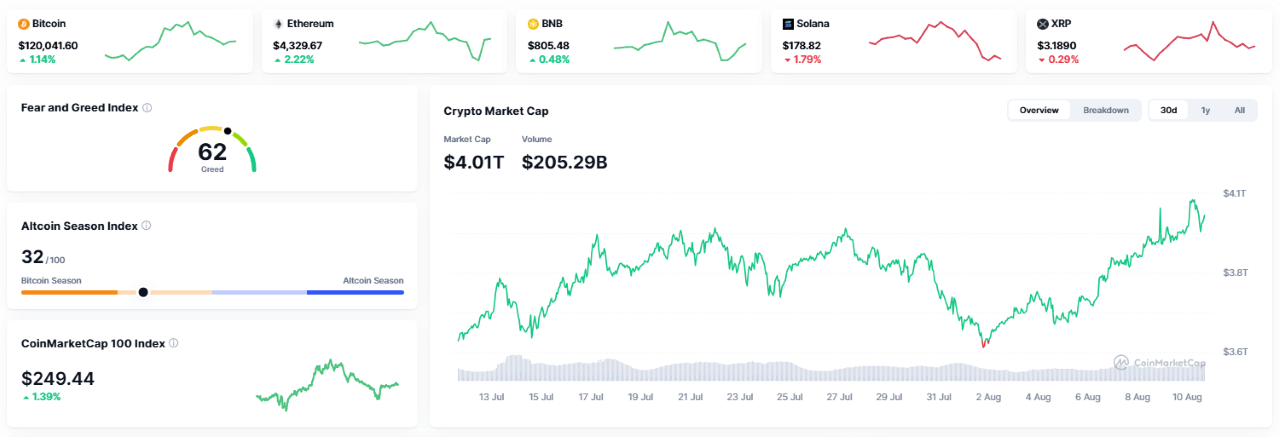Click the BNB coin icon
The image size is (1280, 437).
[x=533, y=23]
